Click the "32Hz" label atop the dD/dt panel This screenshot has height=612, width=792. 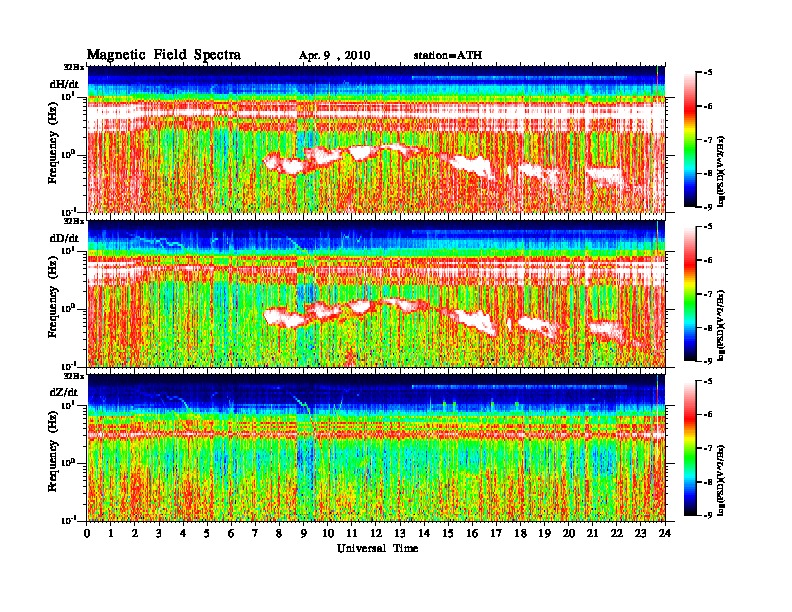point(74,221)
